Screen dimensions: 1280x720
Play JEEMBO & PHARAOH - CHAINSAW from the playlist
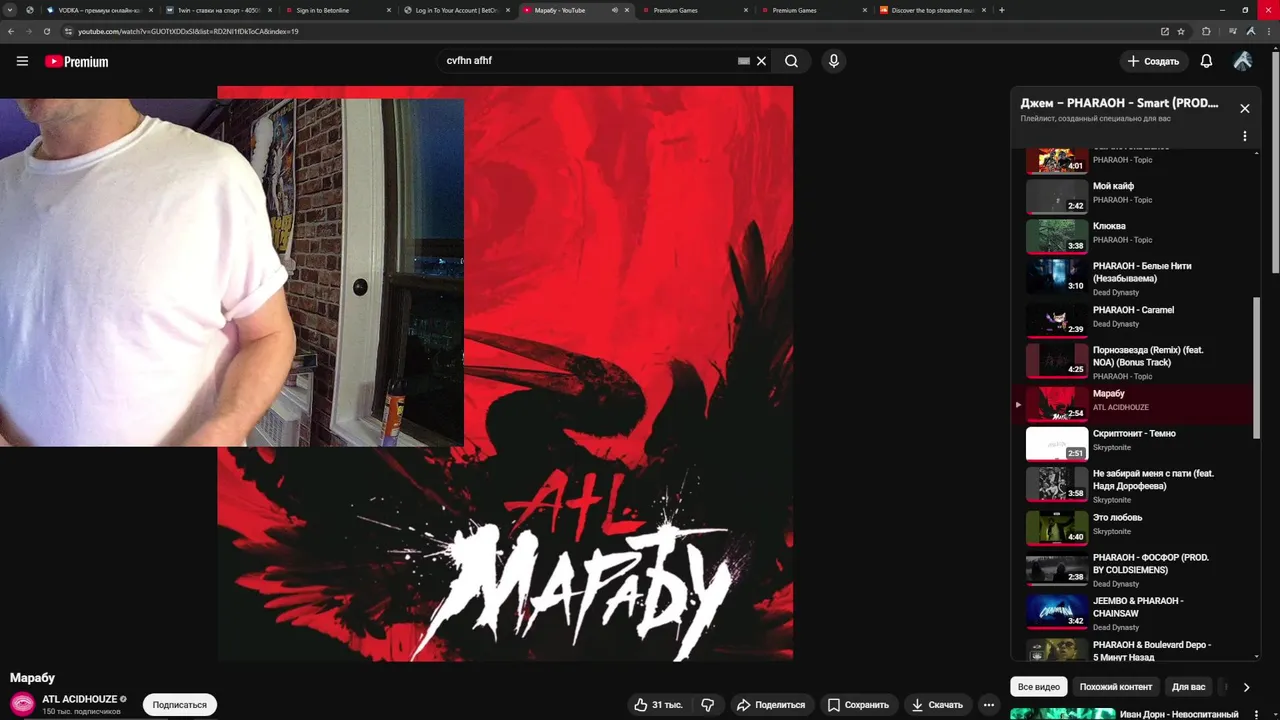(x=1138, y=612)
